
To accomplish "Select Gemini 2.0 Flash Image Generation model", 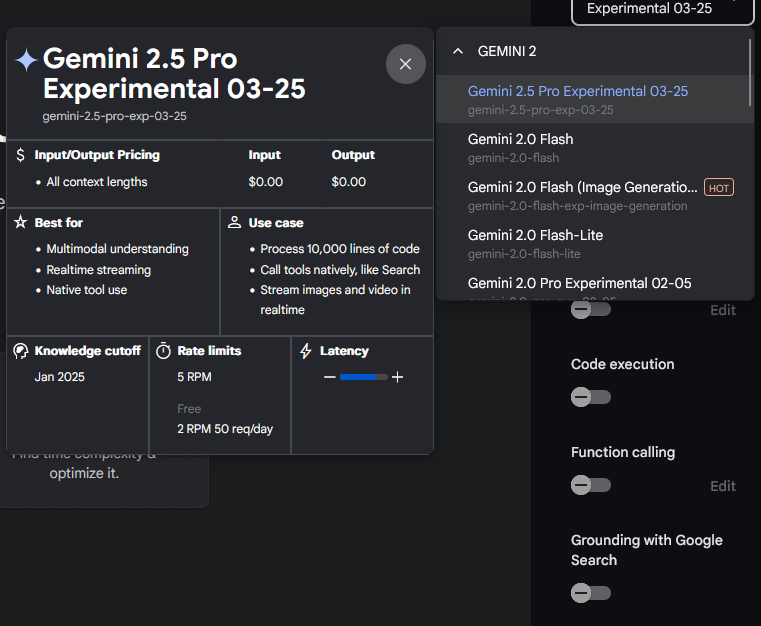I will [595, 195].
